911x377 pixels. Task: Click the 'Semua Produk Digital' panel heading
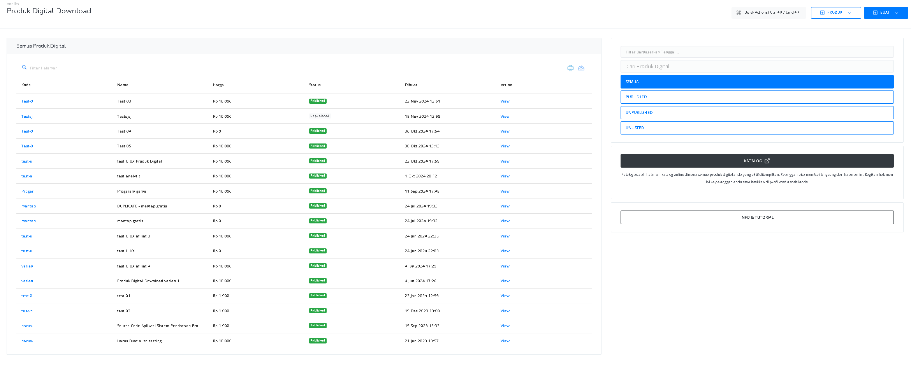pos(41,45)
